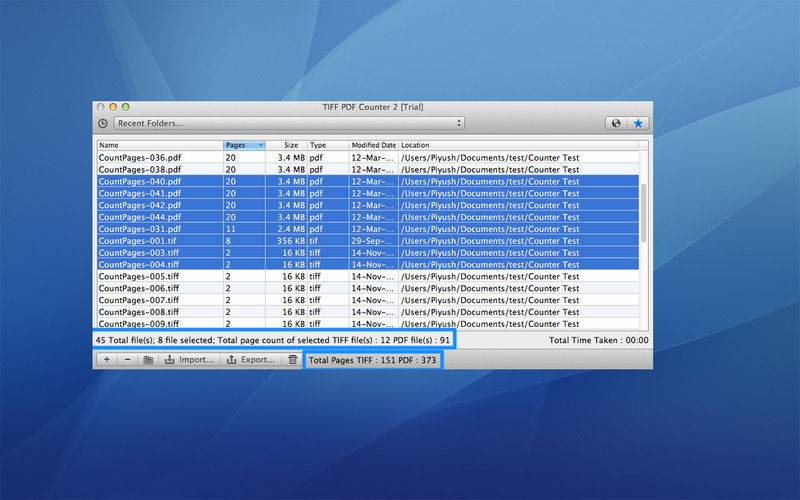Viewport: 800px width, 500px height.
Task: Click the Total Time Taken status text
Action: coord(599,340)
